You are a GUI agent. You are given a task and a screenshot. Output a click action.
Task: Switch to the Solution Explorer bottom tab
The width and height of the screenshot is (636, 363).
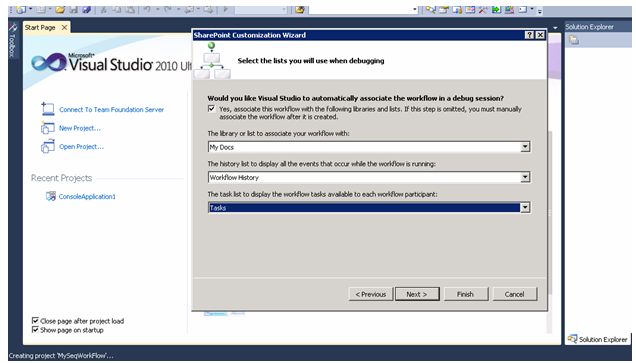click(x=597, y=339)
